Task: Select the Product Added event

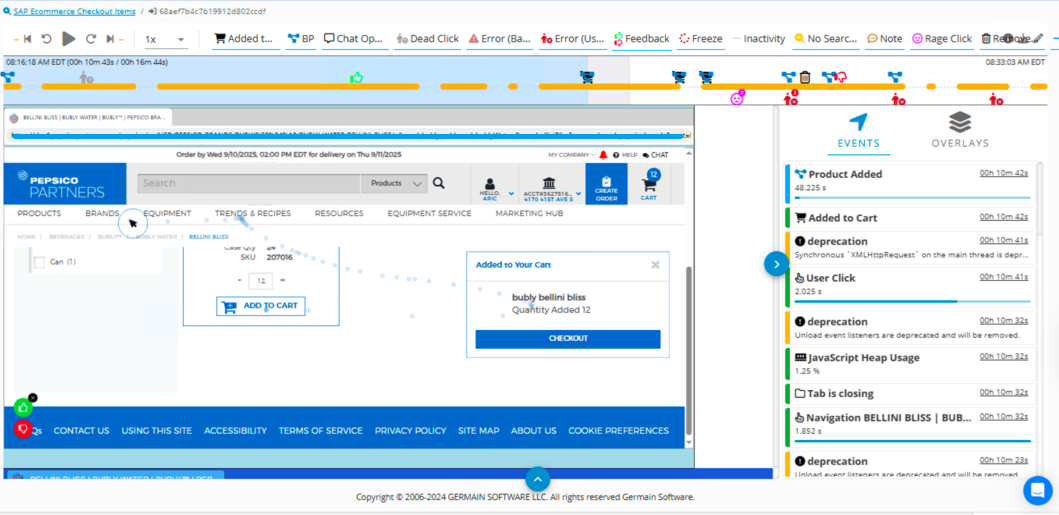Action: point(910,183)
